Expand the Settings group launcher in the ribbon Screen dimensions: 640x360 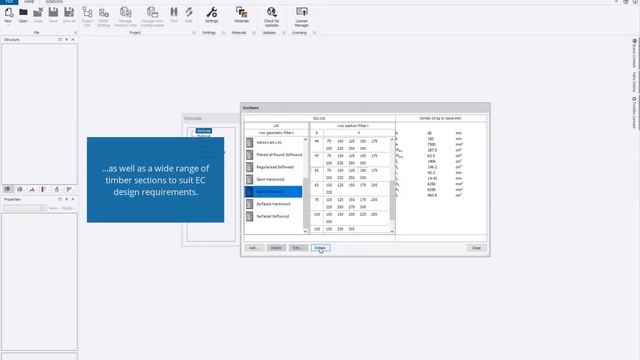click(224, 33)
